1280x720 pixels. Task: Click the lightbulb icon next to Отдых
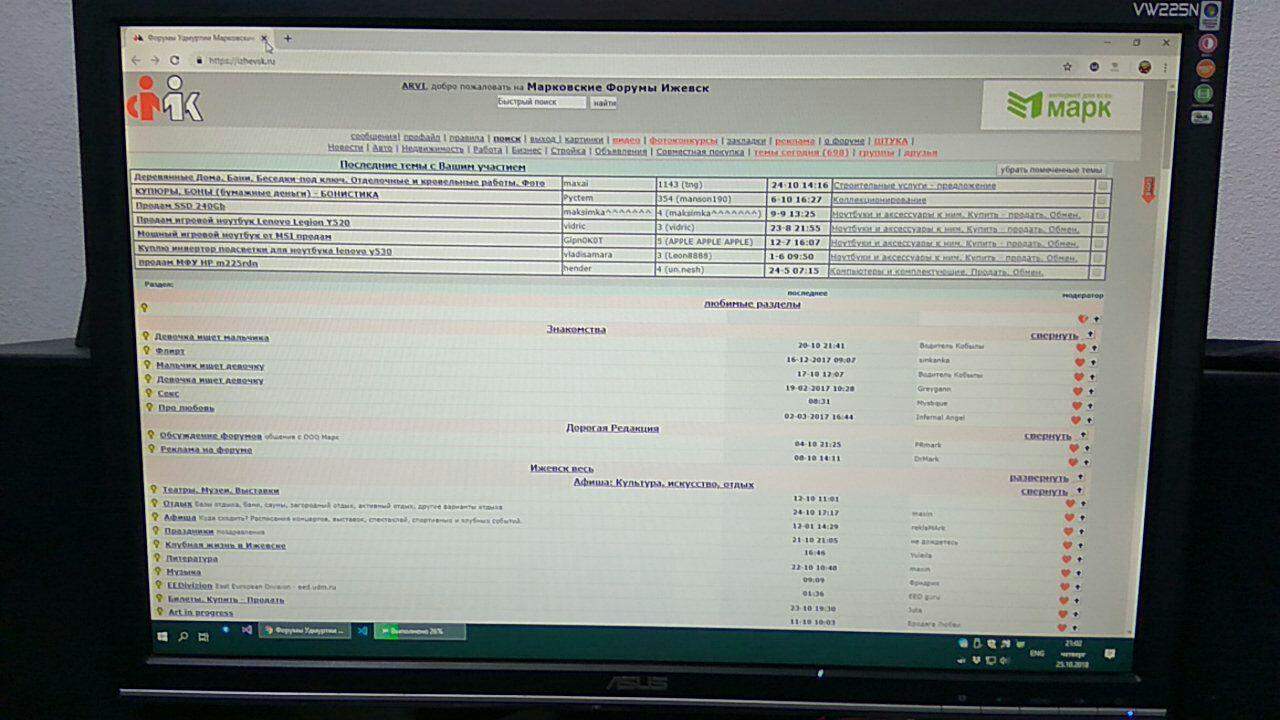pos(154,504)
